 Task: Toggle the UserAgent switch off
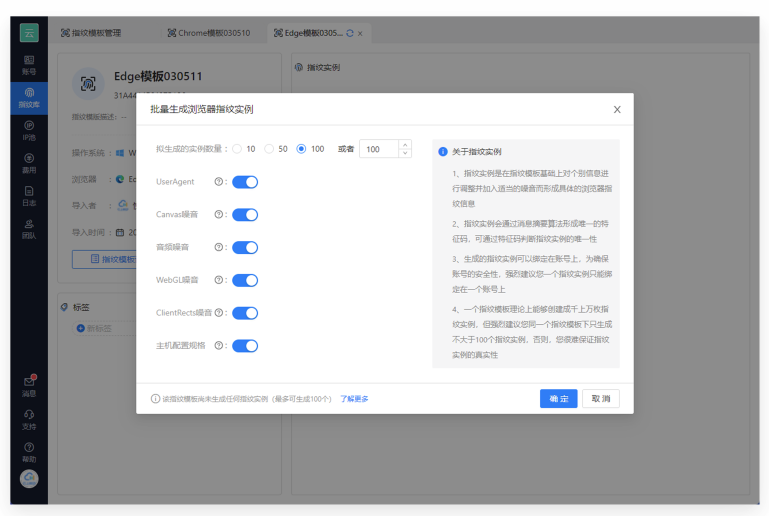click(x=245, y=182)
